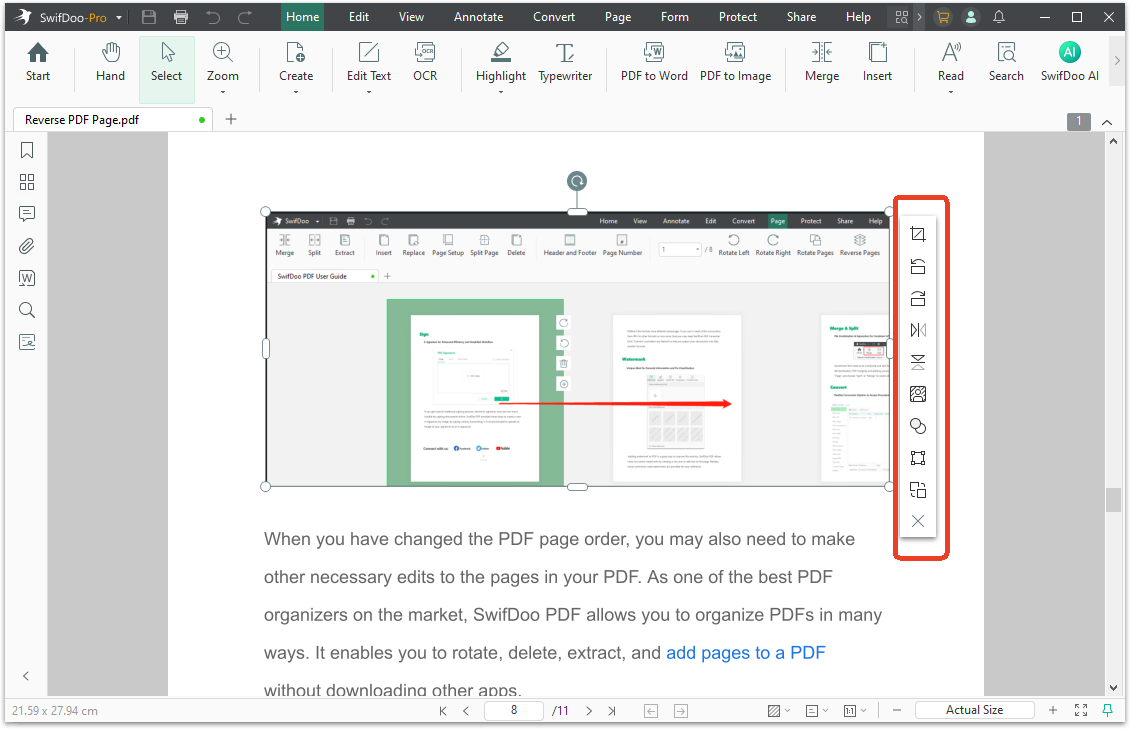Flip the selected image vertically
This screenshot has width=1130, height=729.
coord(917,362)
